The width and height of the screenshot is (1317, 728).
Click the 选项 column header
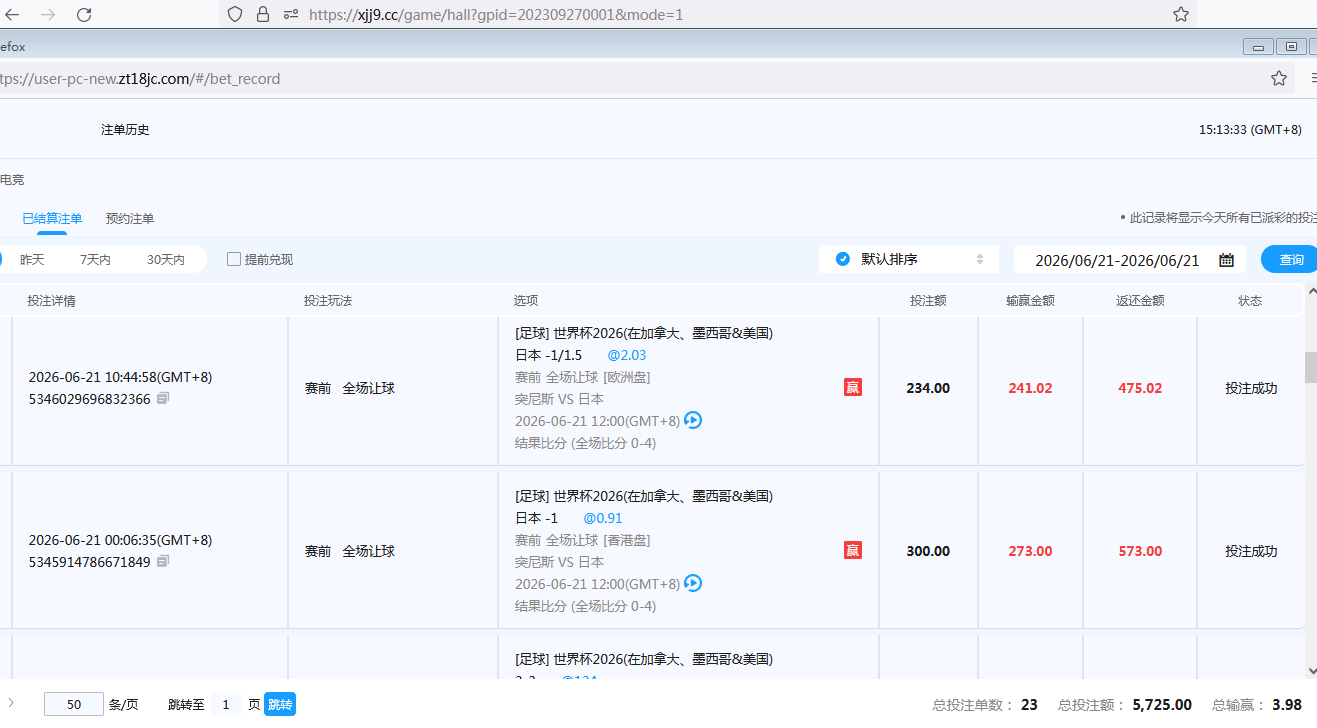526,301
